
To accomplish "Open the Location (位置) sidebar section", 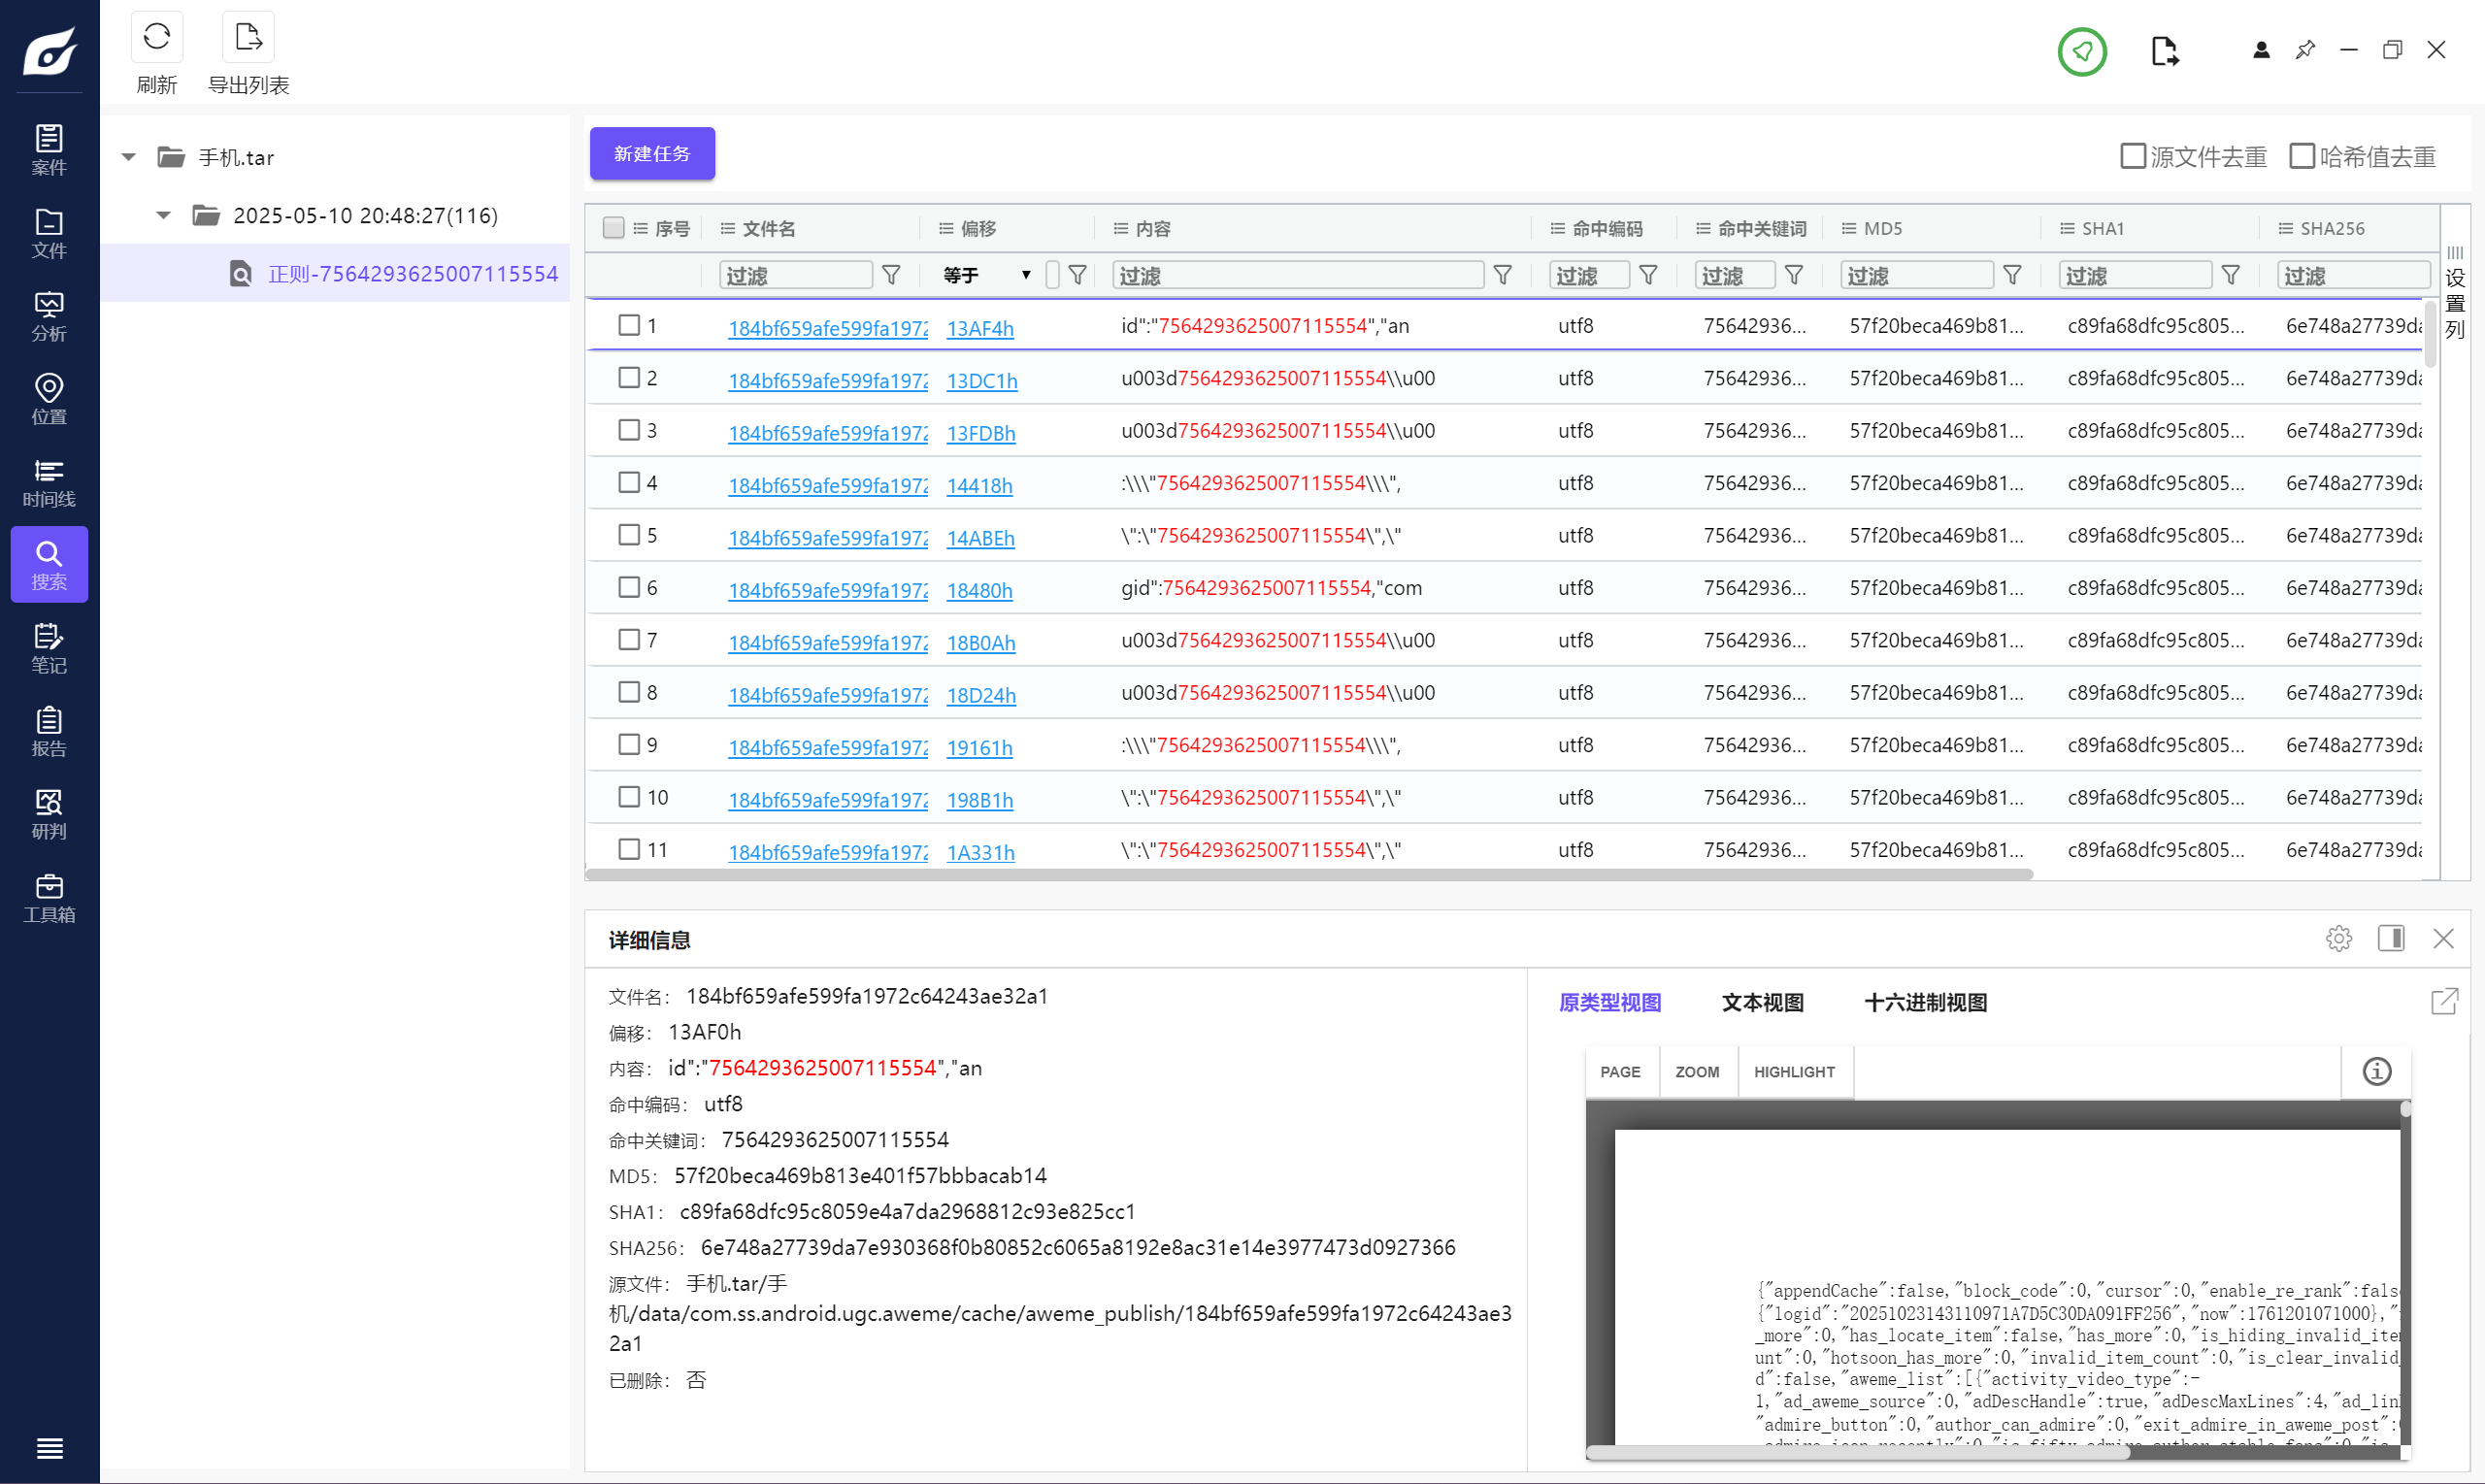I will (x=48, y=399).
